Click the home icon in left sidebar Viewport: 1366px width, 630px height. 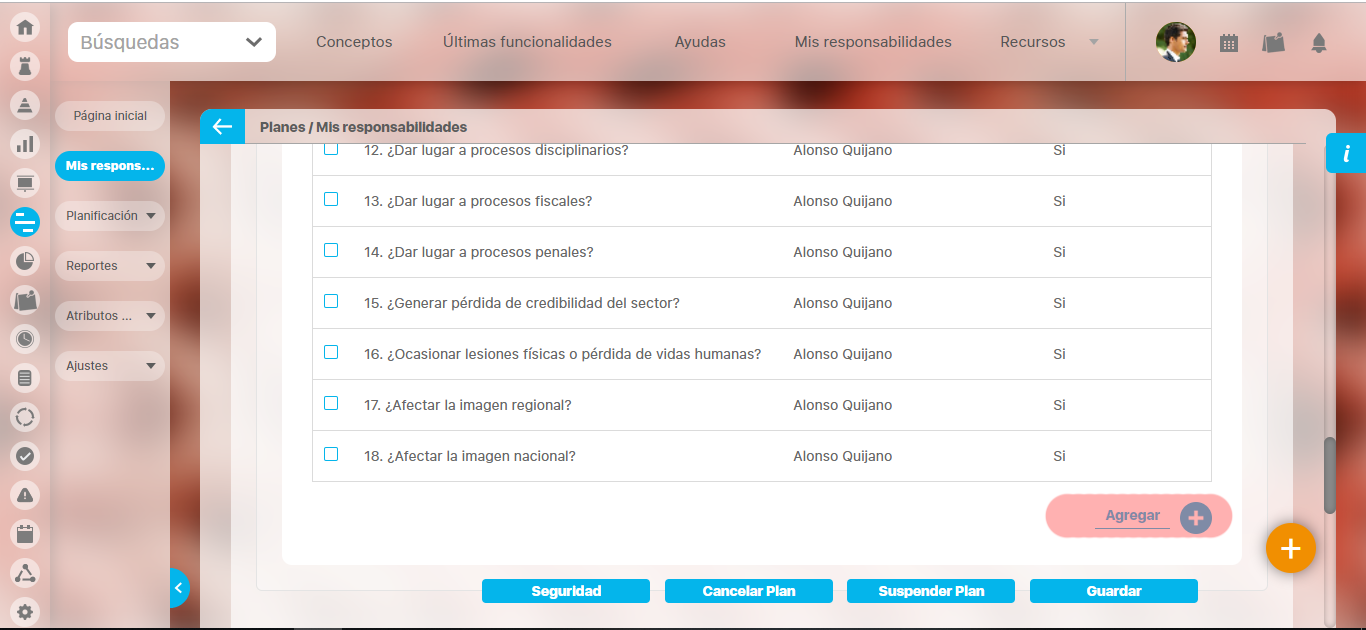point(25,27)
